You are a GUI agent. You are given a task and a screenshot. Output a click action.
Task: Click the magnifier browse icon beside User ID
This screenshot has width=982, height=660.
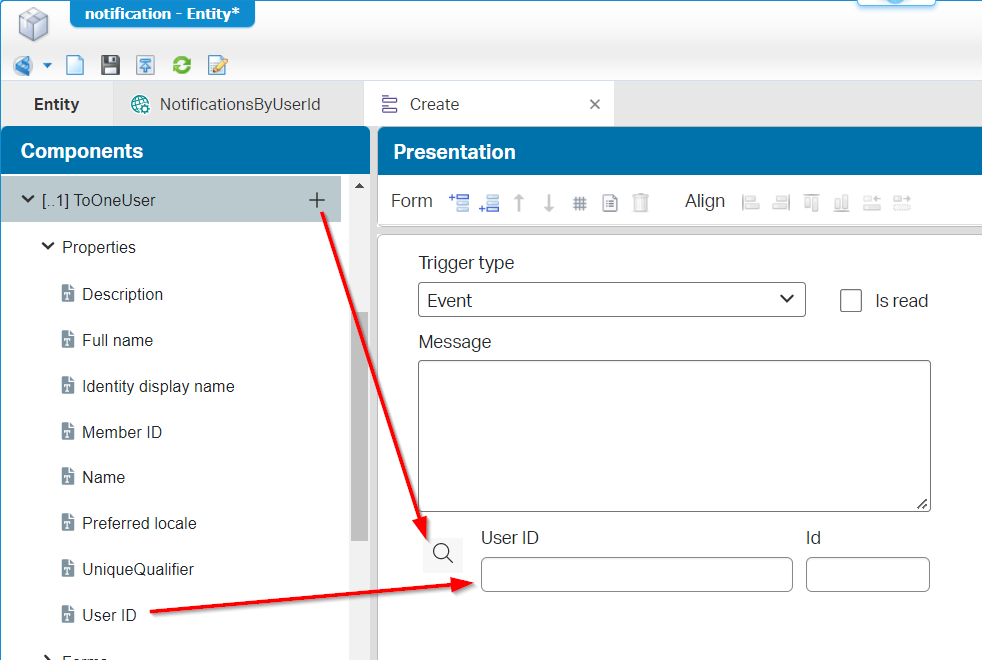point(443,553)
